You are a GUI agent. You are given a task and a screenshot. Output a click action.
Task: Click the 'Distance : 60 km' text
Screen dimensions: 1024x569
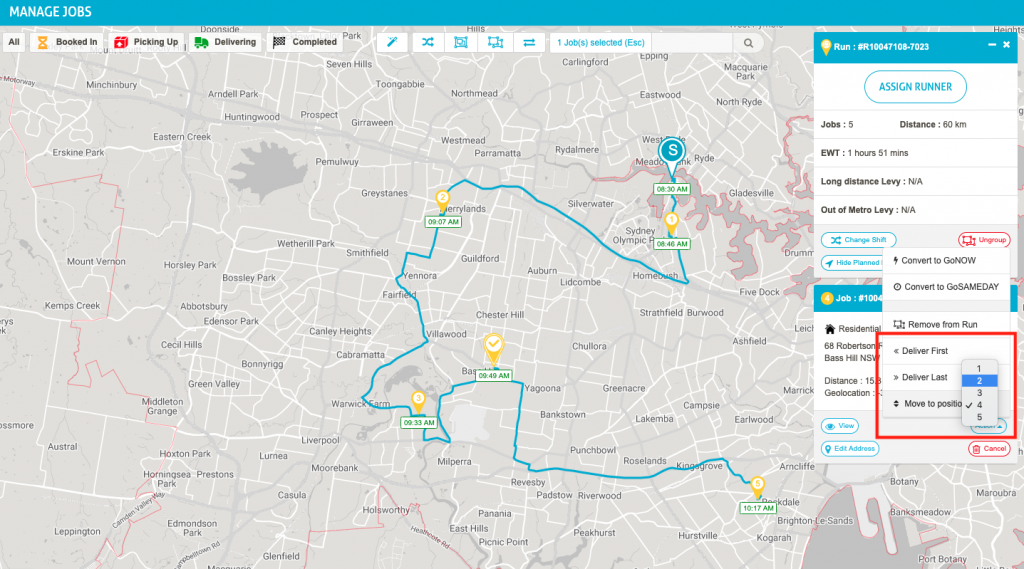click(933, 125)
